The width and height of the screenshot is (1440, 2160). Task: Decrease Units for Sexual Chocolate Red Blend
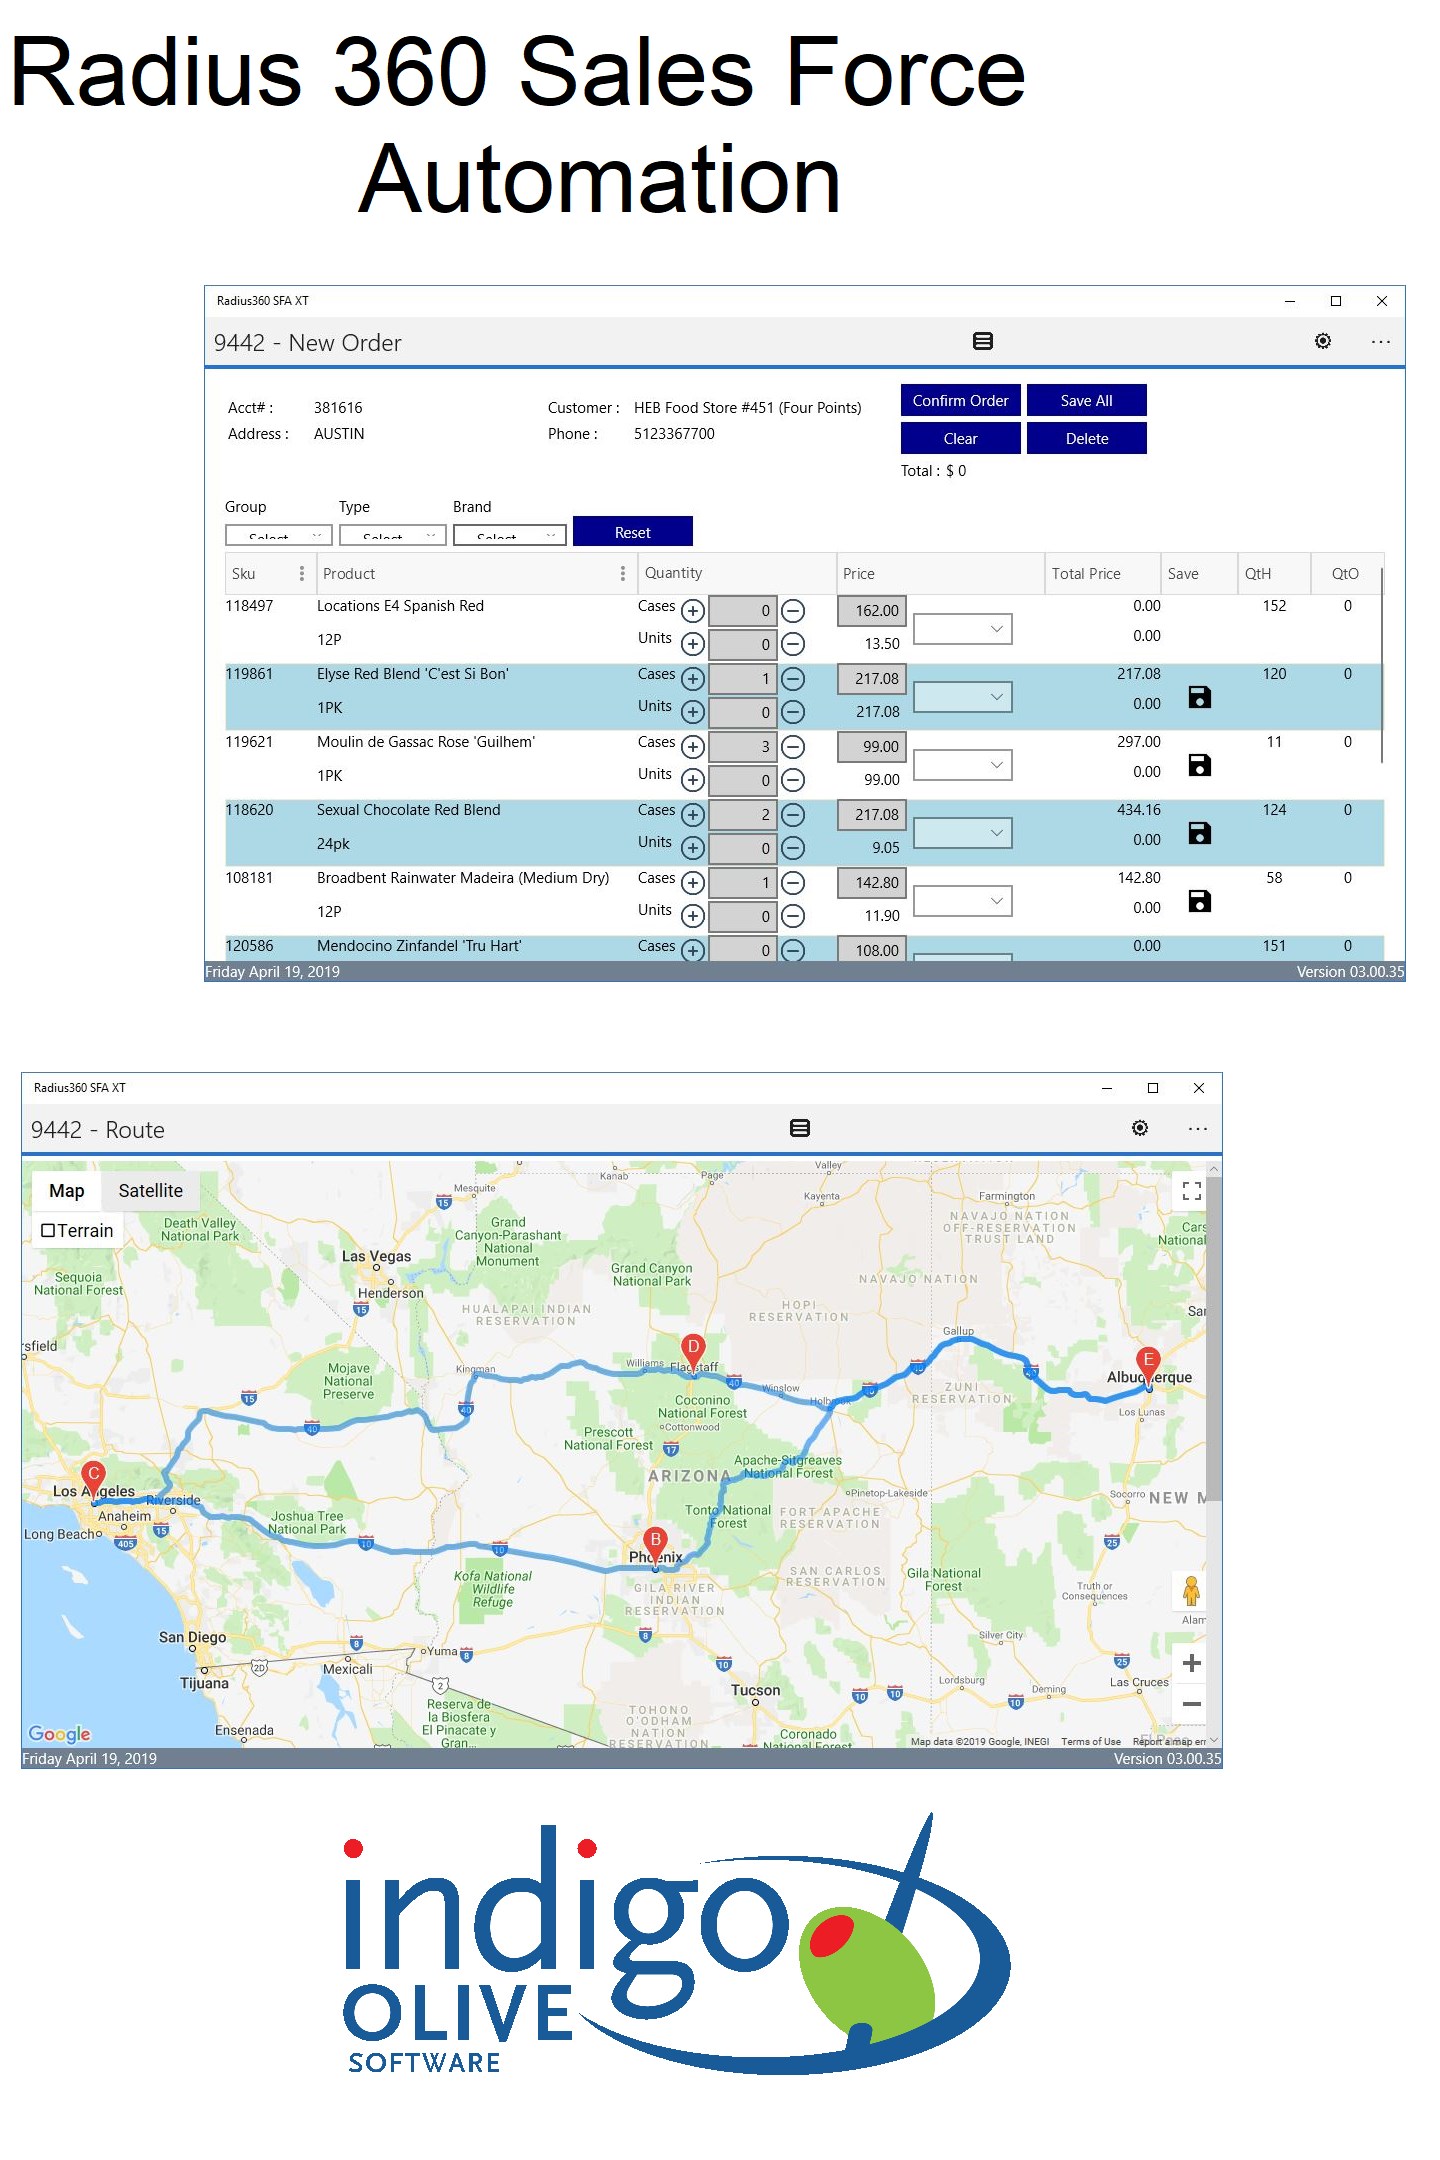coord(793,848)
